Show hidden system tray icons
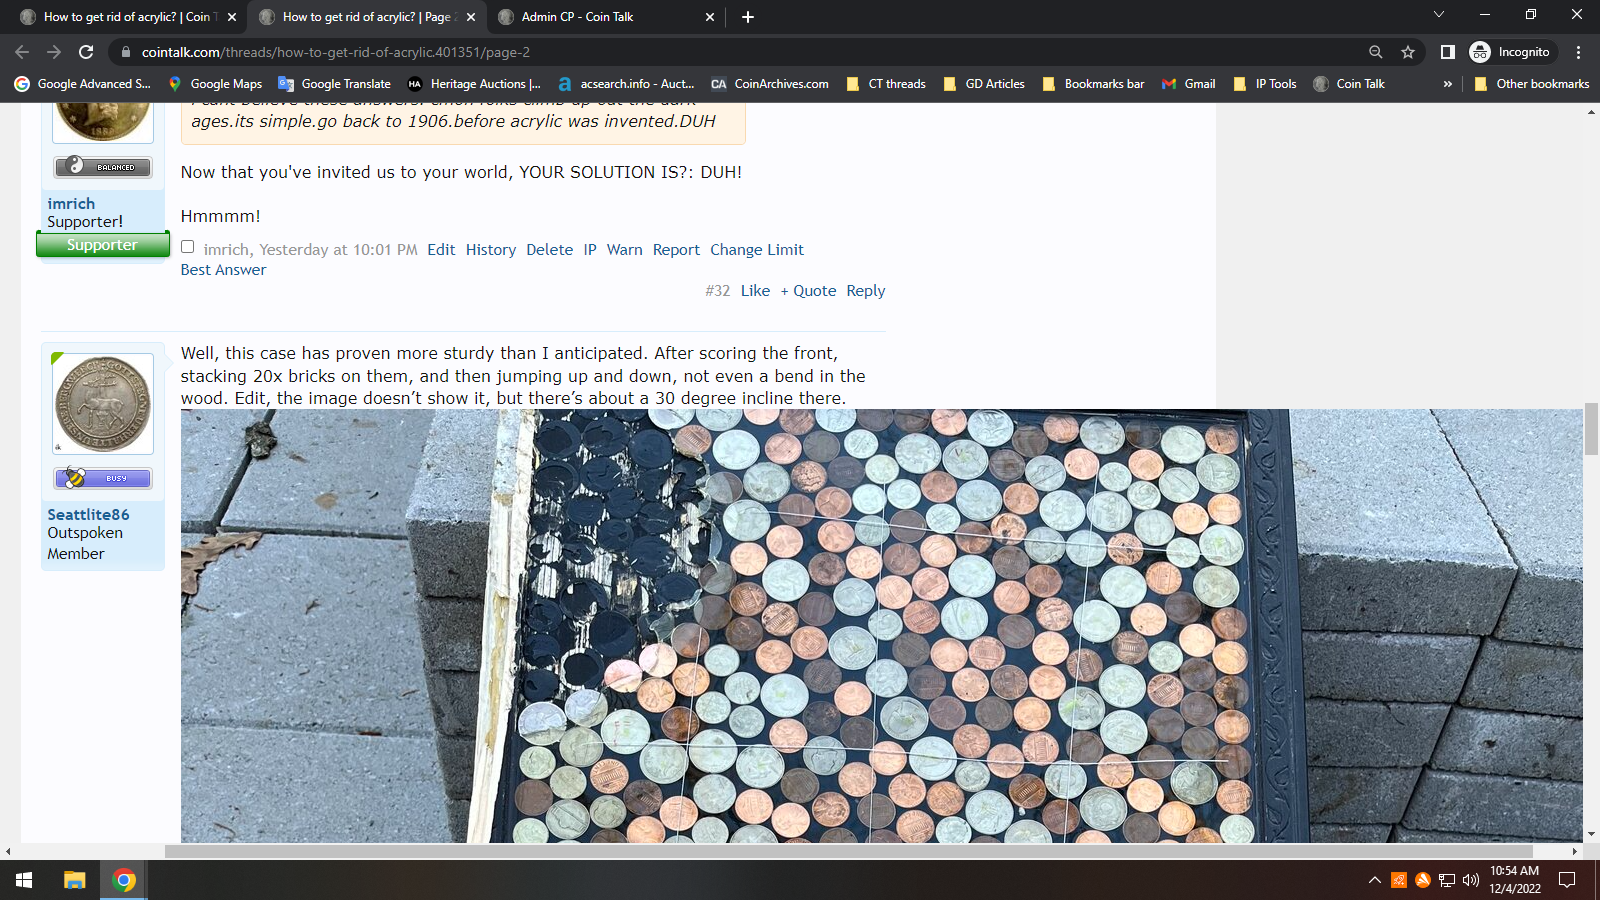 (x=1374, y=880)
